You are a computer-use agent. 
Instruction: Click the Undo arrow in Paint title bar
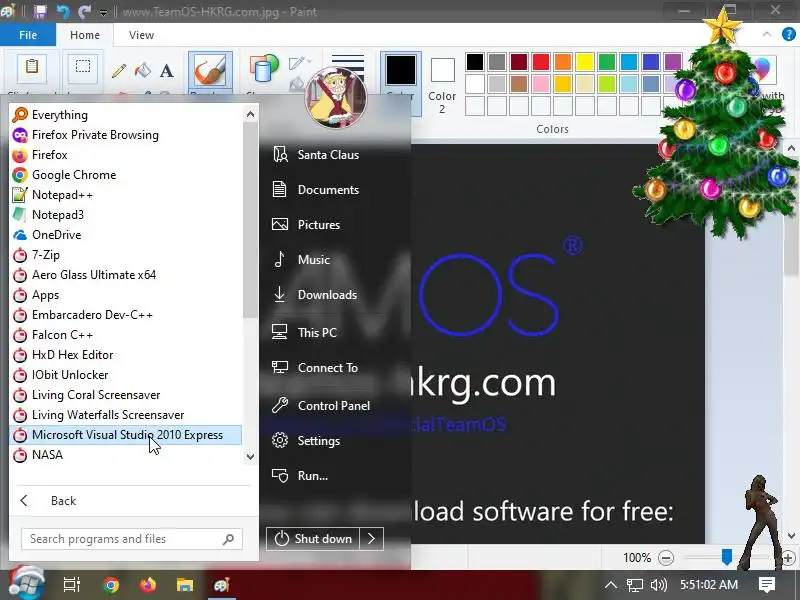[x=62, y=11]
